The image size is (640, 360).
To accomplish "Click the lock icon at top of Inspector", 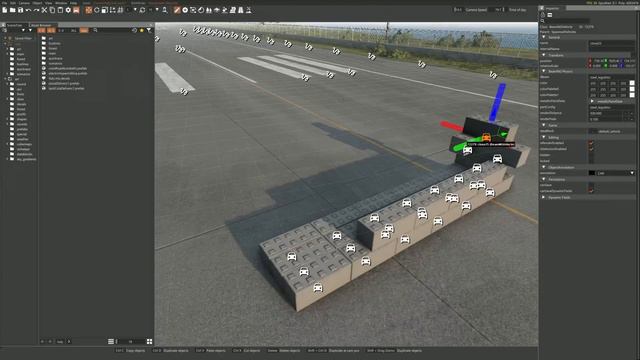I will pos(542,14).
